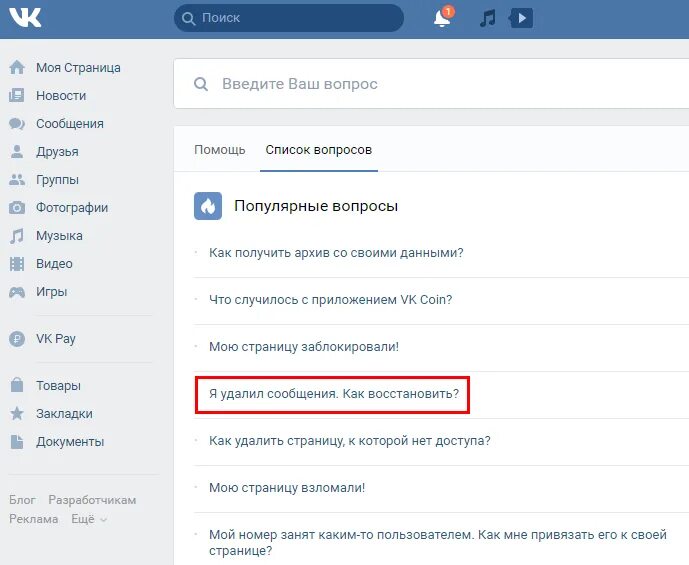Open Мою страницу заблокировали question

[x=304, y=347]
